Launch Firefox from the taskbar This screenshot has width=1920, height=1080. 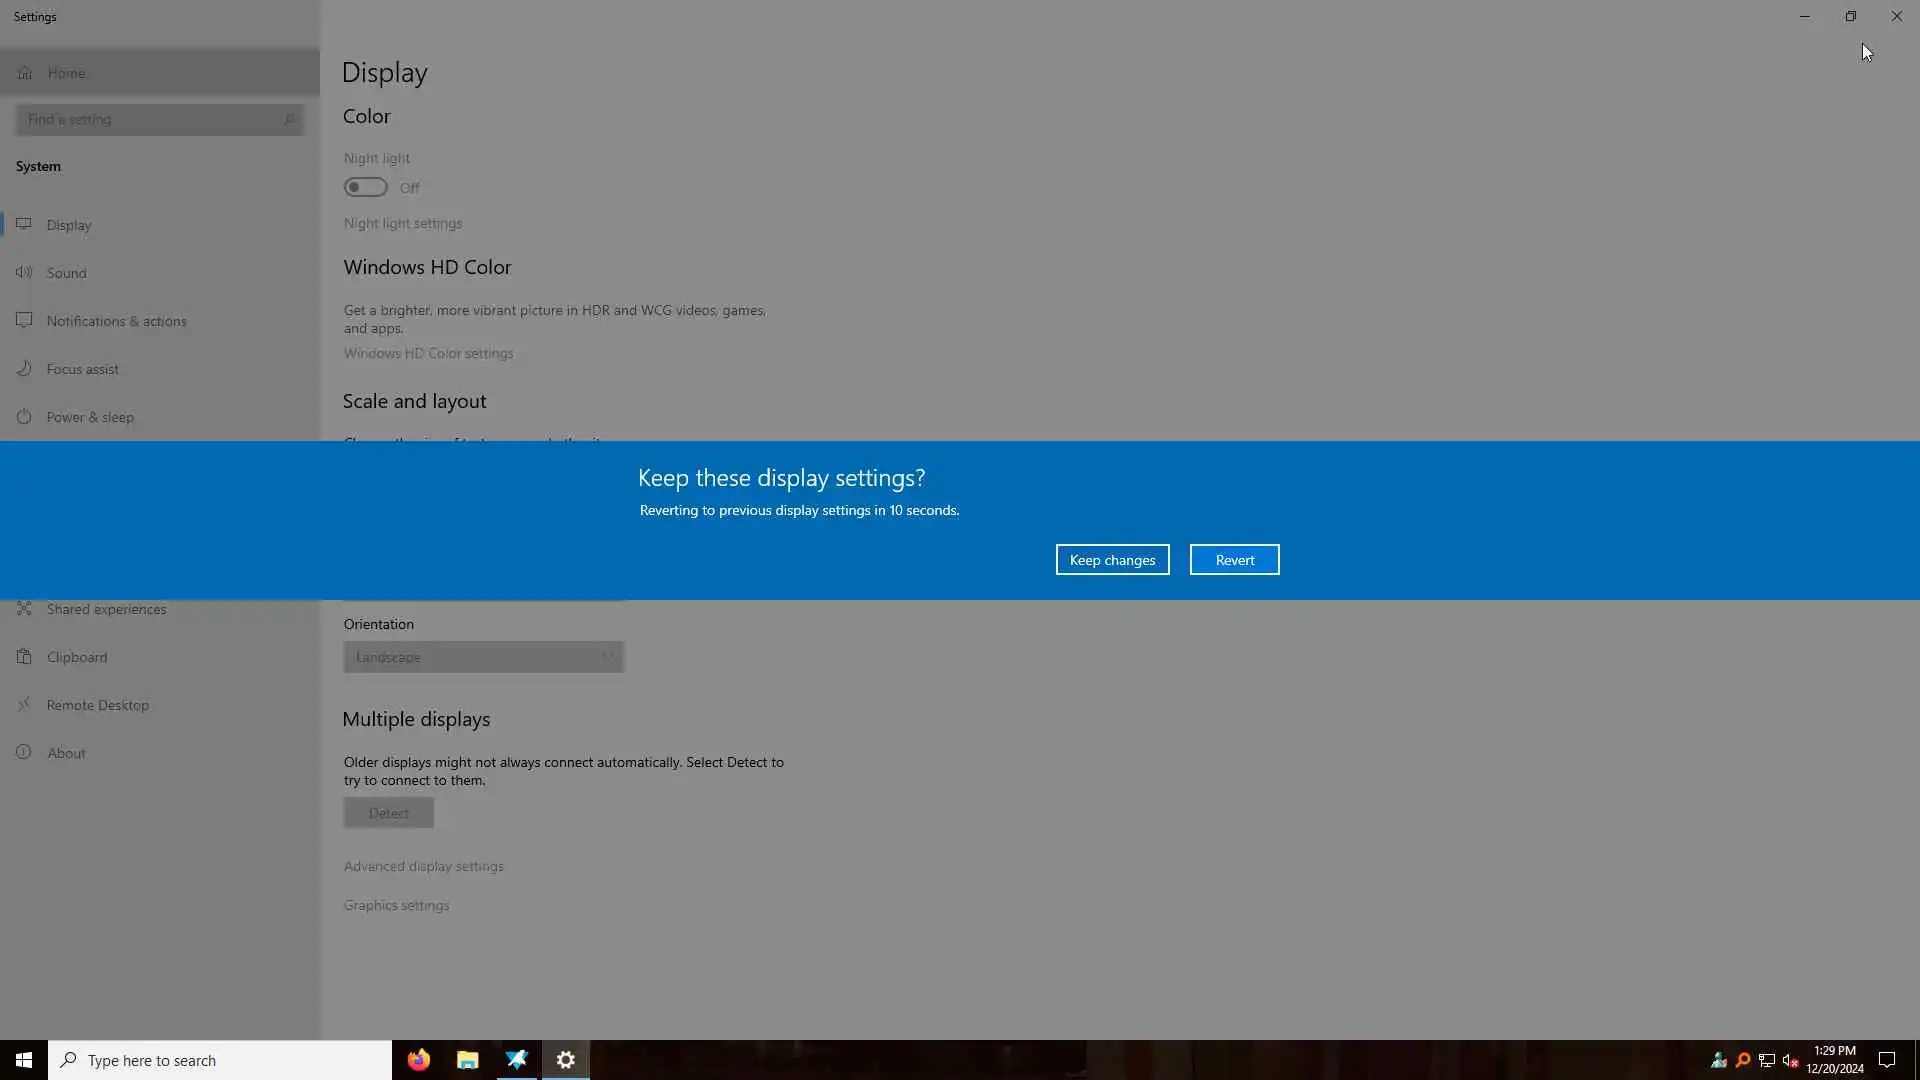coord(419,1060)
